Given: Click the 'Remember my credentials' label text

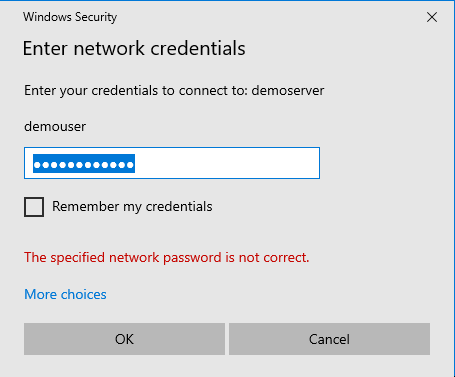Looking at the screenshot, I should (132, 207).
